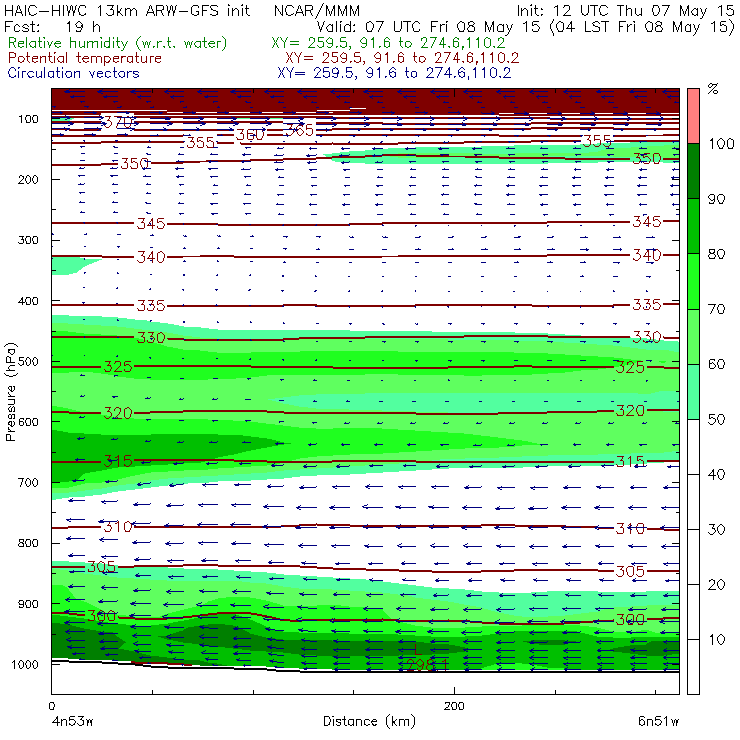Click the 400 hPa pressure axis label
This screenshot has height=740, width=740.
[x=28, y=301]
